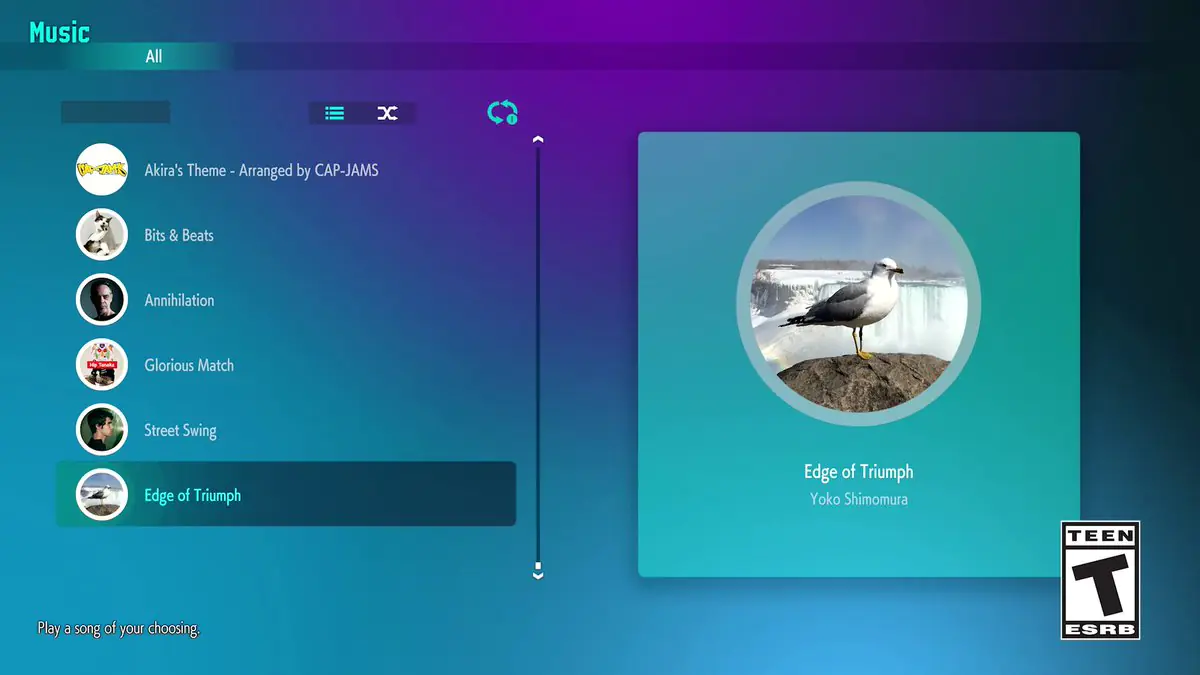Switch to the All tab

[153, 57]
